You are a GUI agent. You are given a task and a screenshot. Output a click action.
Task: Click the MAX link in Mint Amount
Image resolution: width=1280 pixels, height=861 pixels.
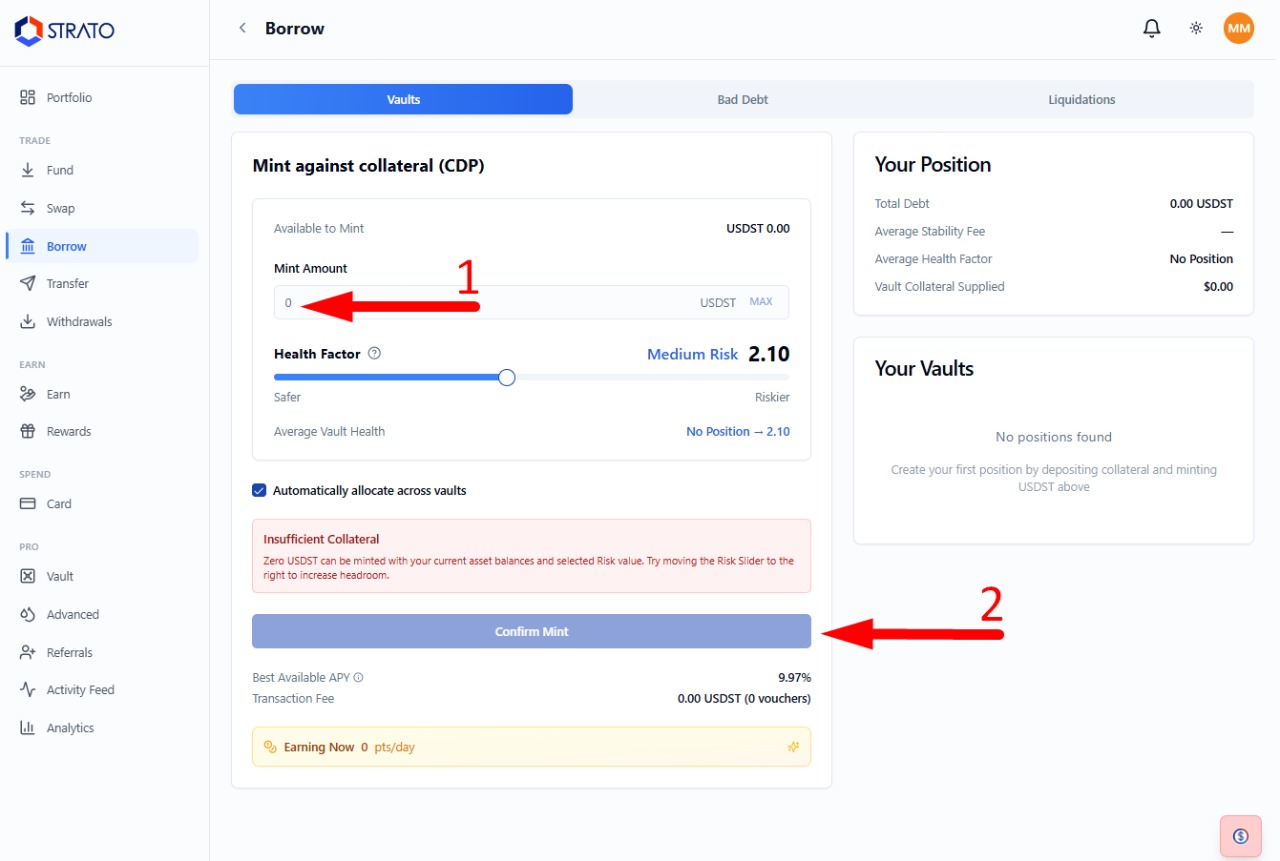(761, 302)
